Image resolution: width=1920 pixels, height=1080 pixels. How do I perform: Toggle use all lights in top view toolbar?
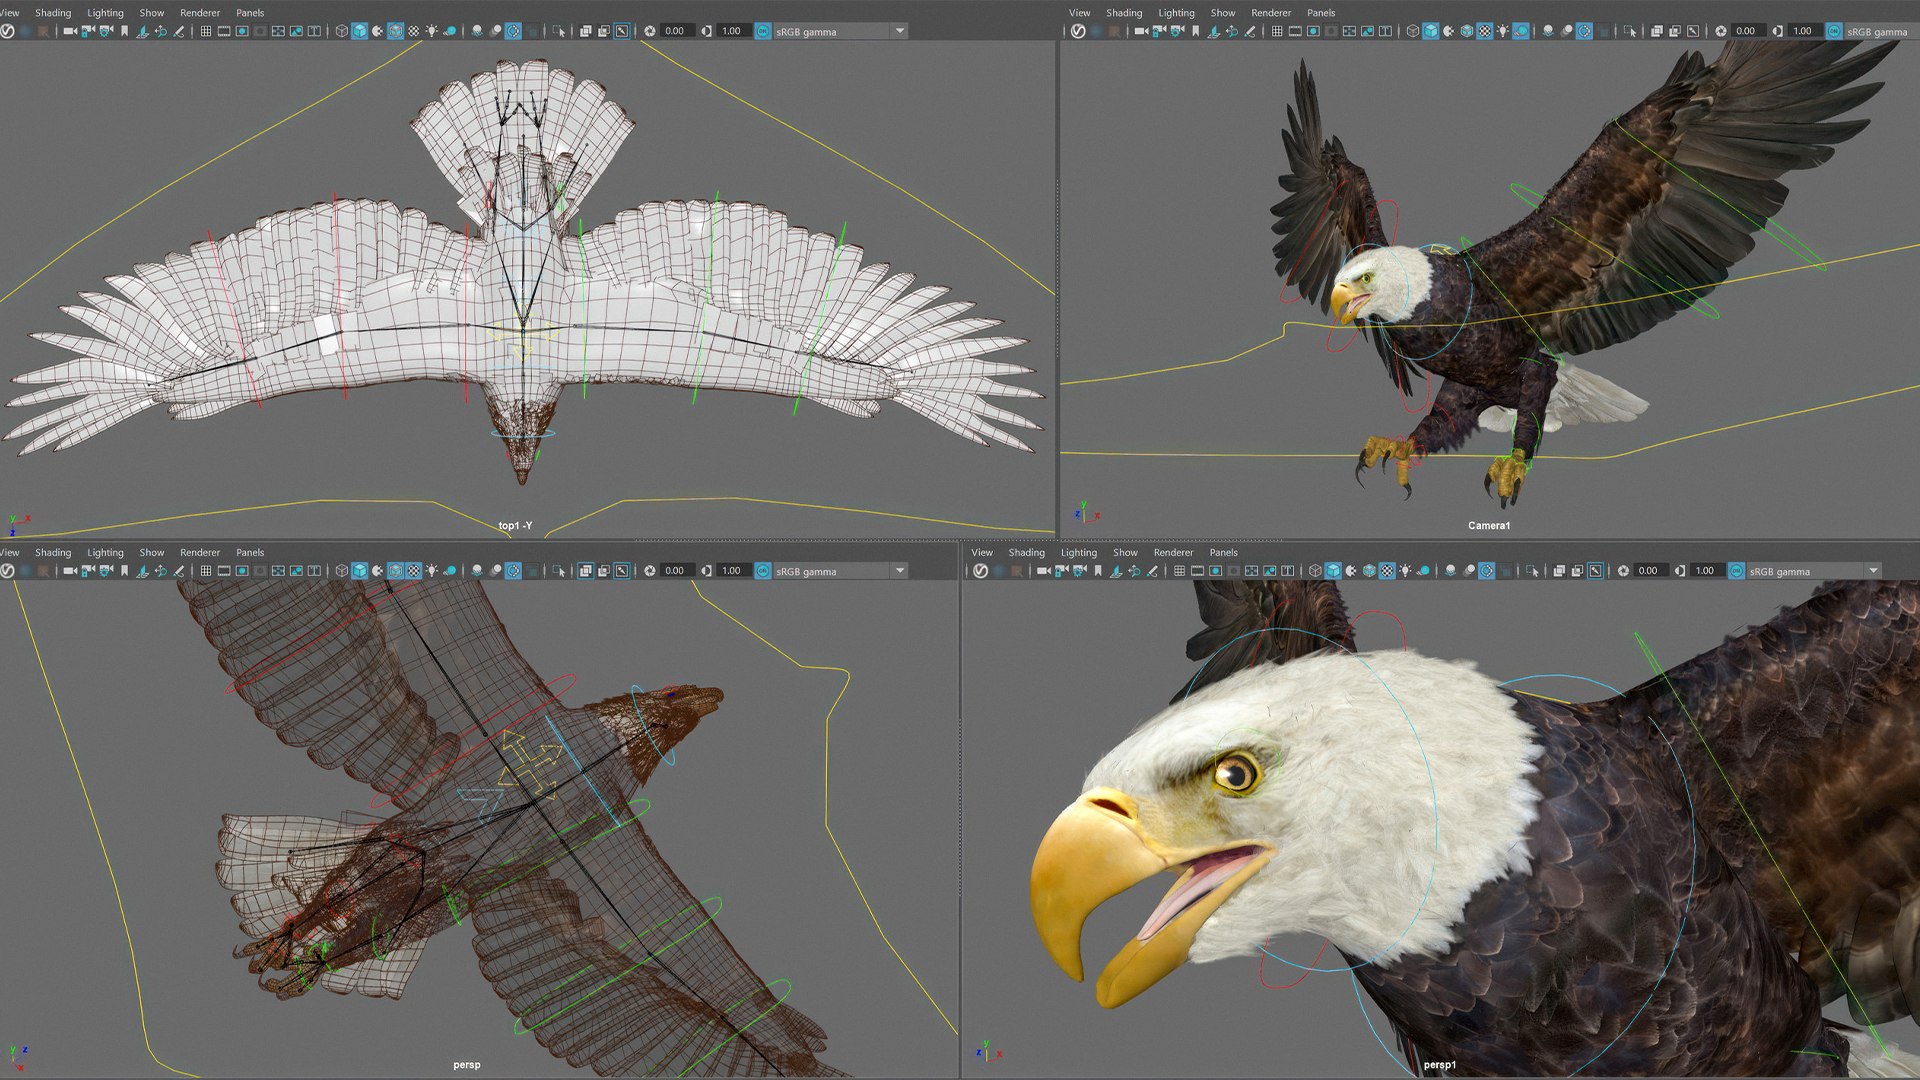432,31
